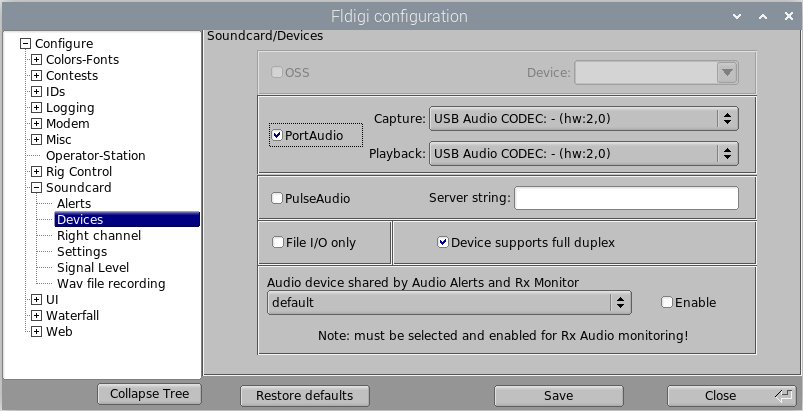Screen dimensions: 803x411
Task: Enable the PulseAudio checkbox
Action: [x=277, y=198]
